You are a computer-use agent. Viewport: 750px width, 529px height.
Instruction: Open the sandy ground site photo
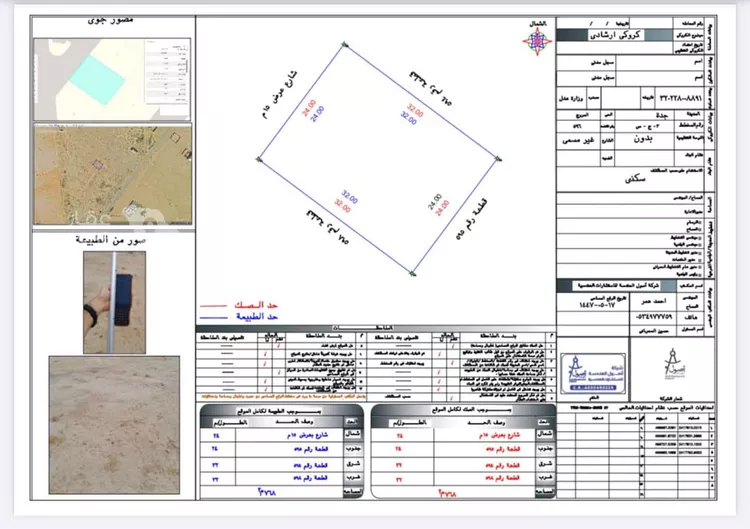(x=114, y=425)
